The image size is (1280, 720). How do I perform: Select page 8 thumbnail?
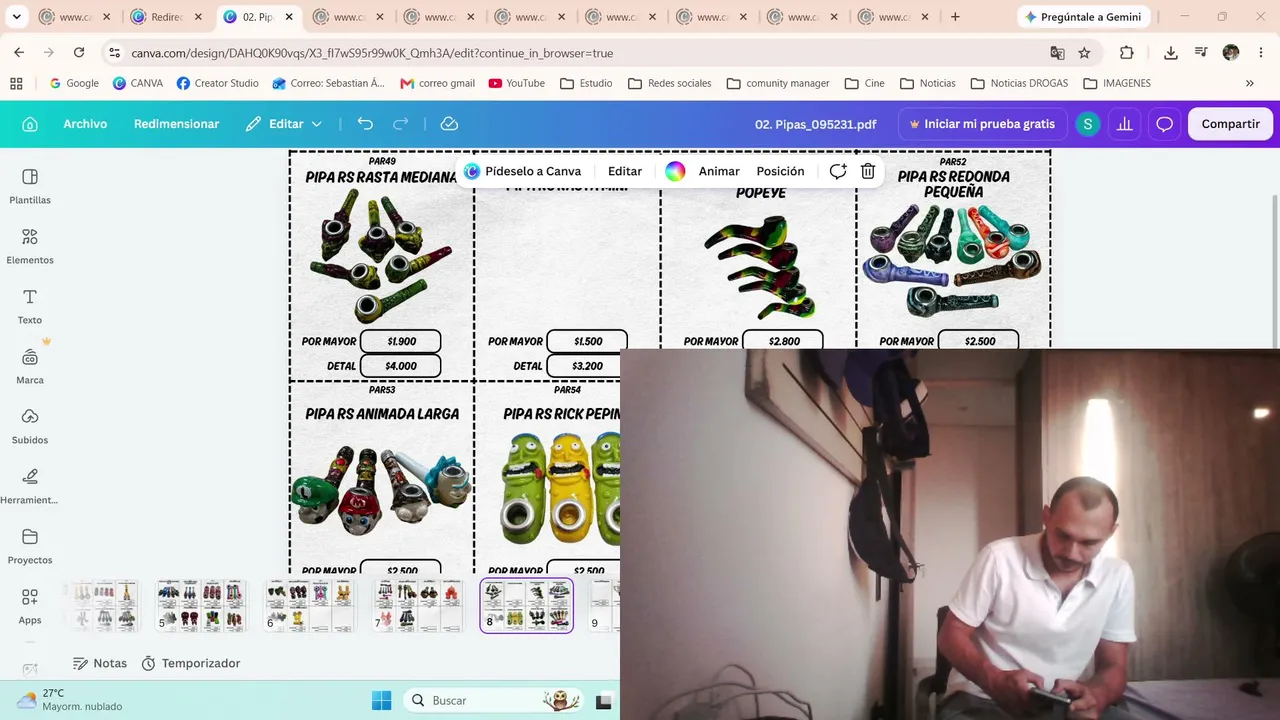coord(526,606)
